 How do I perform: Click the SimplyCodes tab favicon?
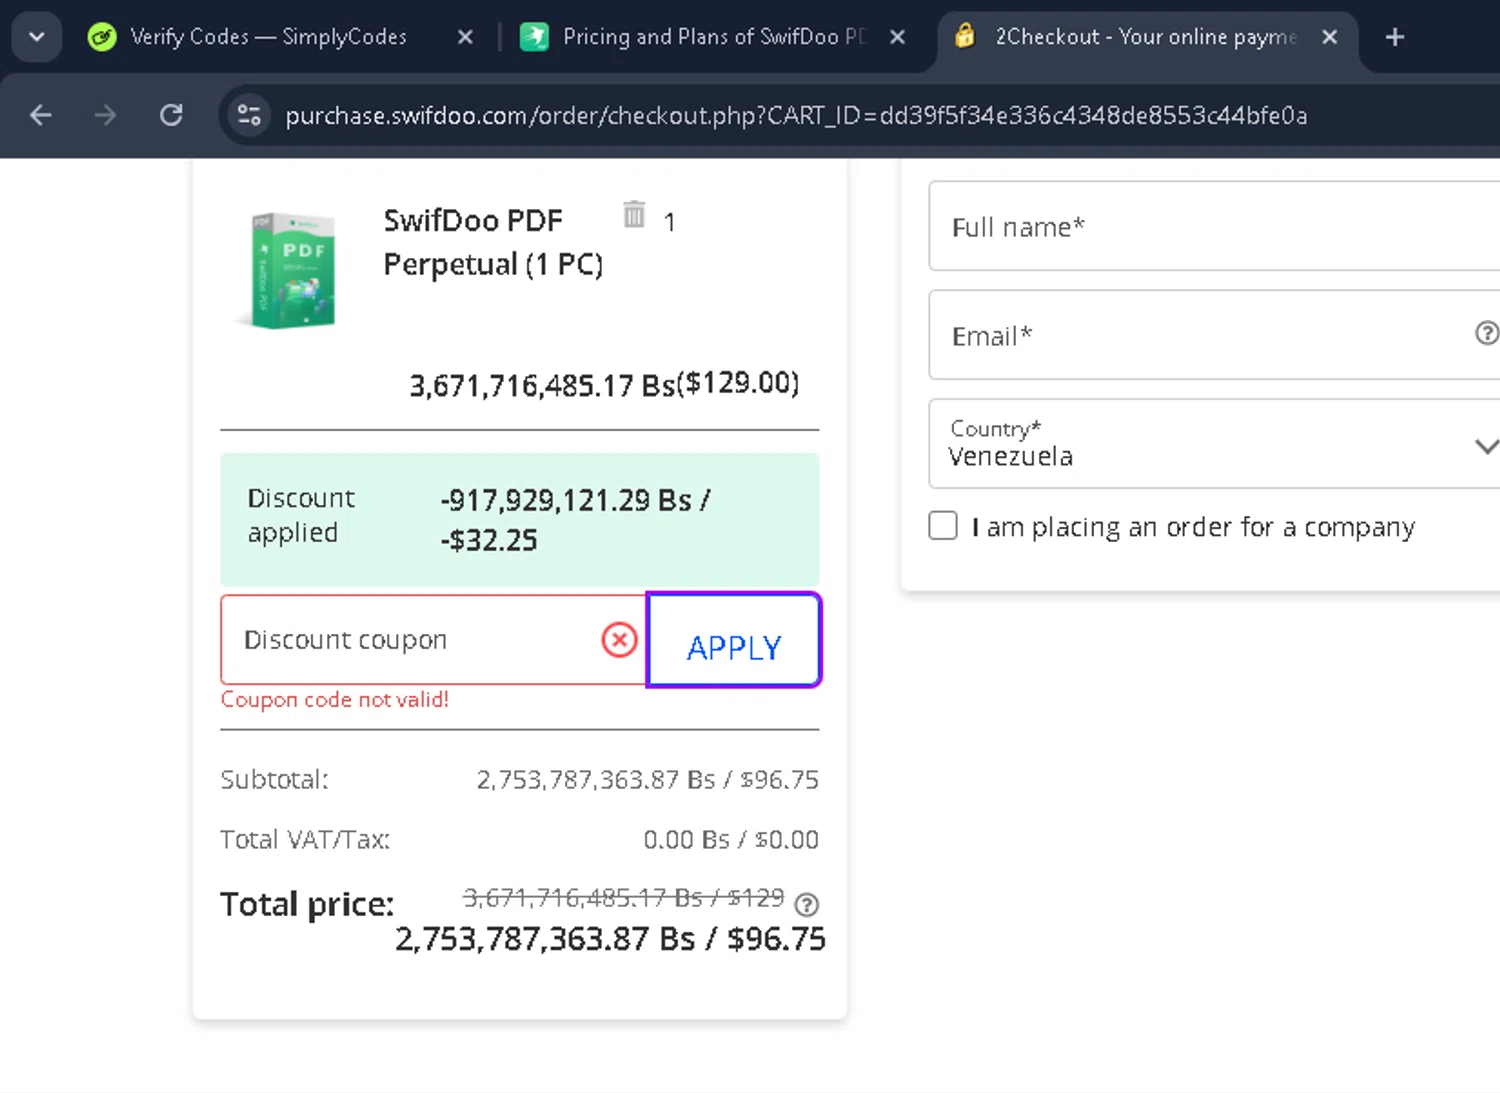(x=102, y=37)
